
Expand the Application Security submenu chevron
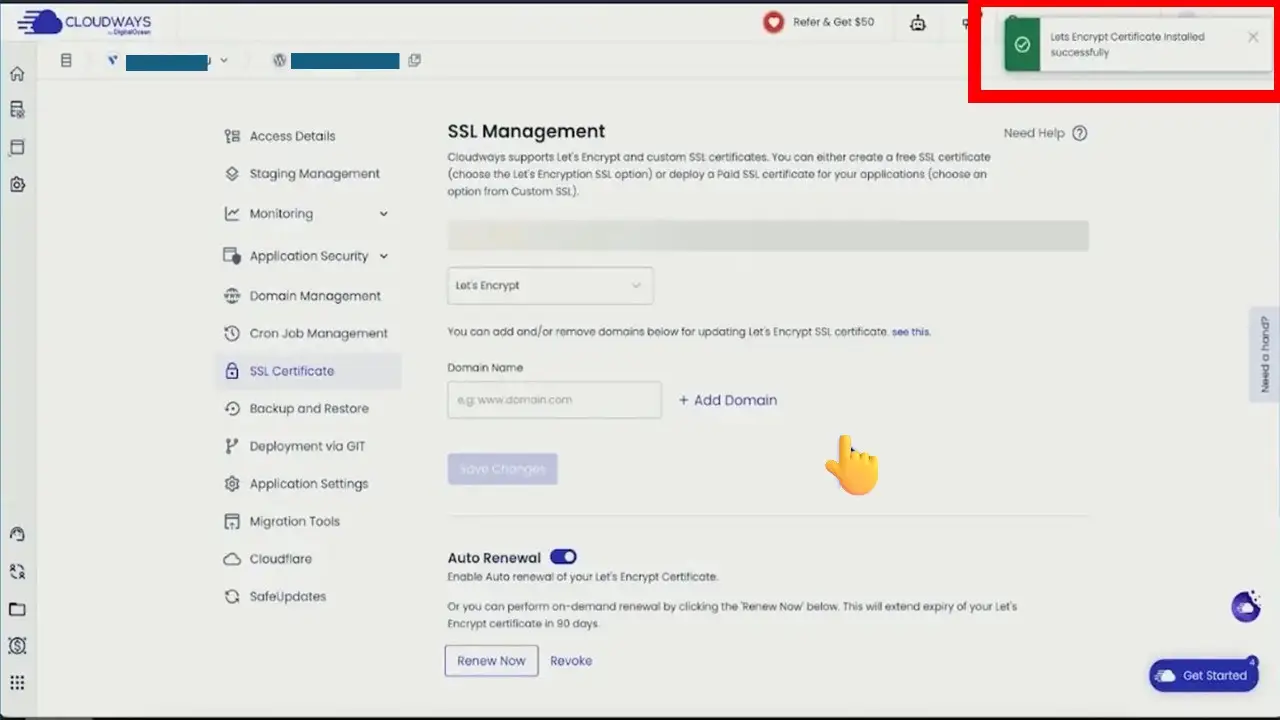[x=384, y=256]
